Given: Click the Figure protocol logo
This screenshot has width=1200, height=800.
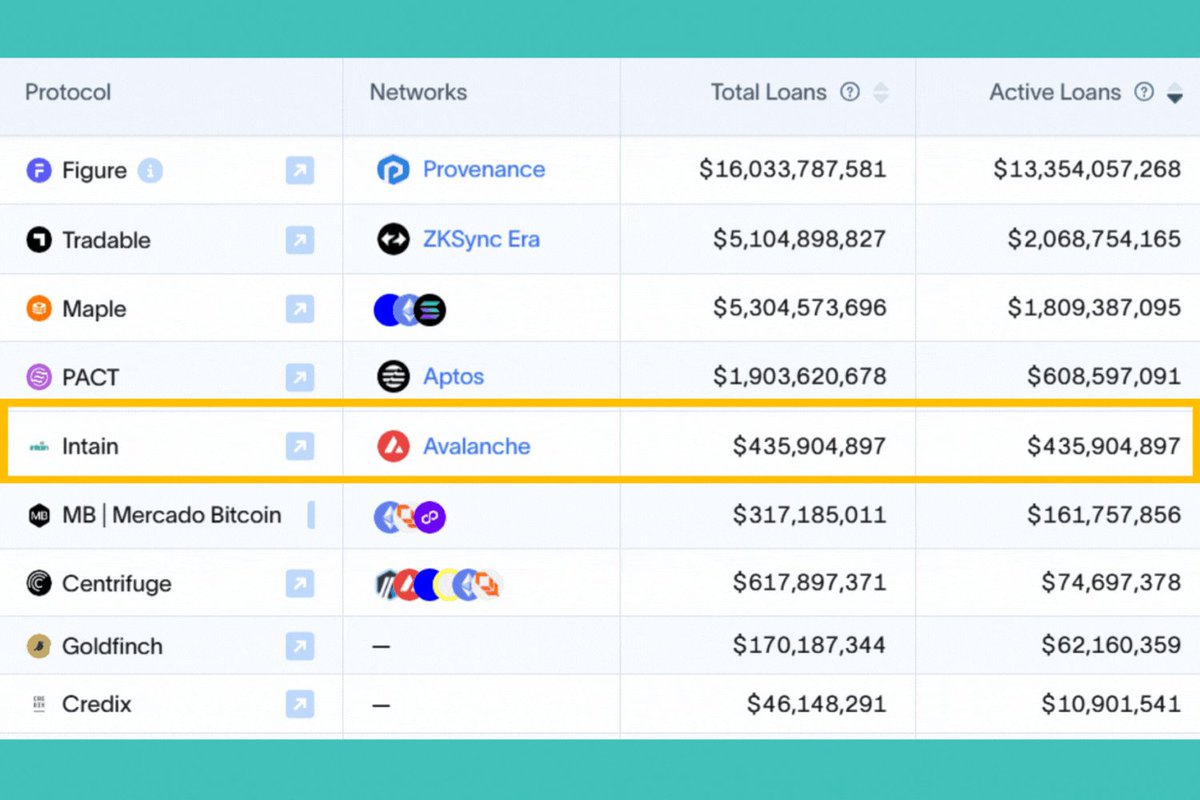Looking at the screenshot, I should pyautogui.click(x=39, y=171).
